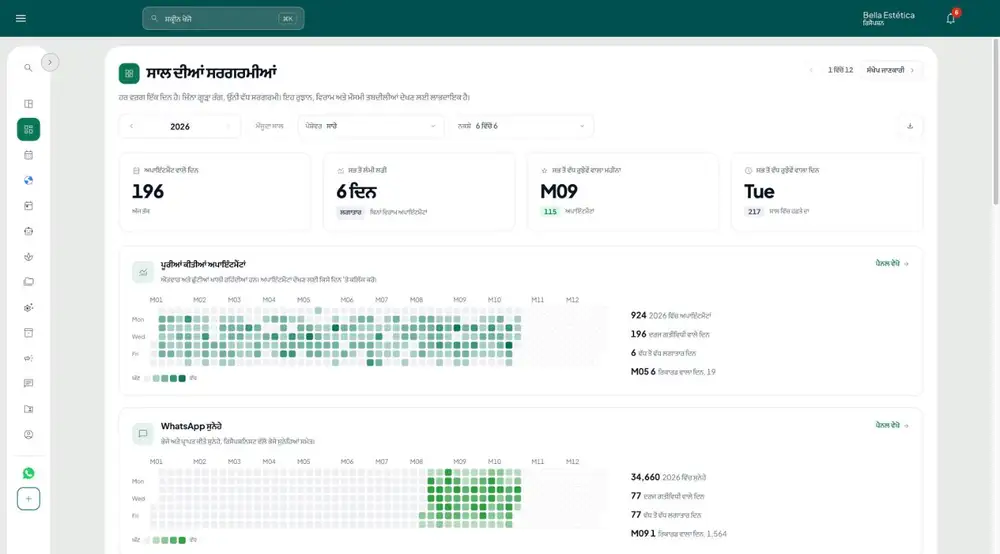Screen dimensions: 1000x554
Task: Go to the previous year before 2026
Action: (x=131, y=126)
